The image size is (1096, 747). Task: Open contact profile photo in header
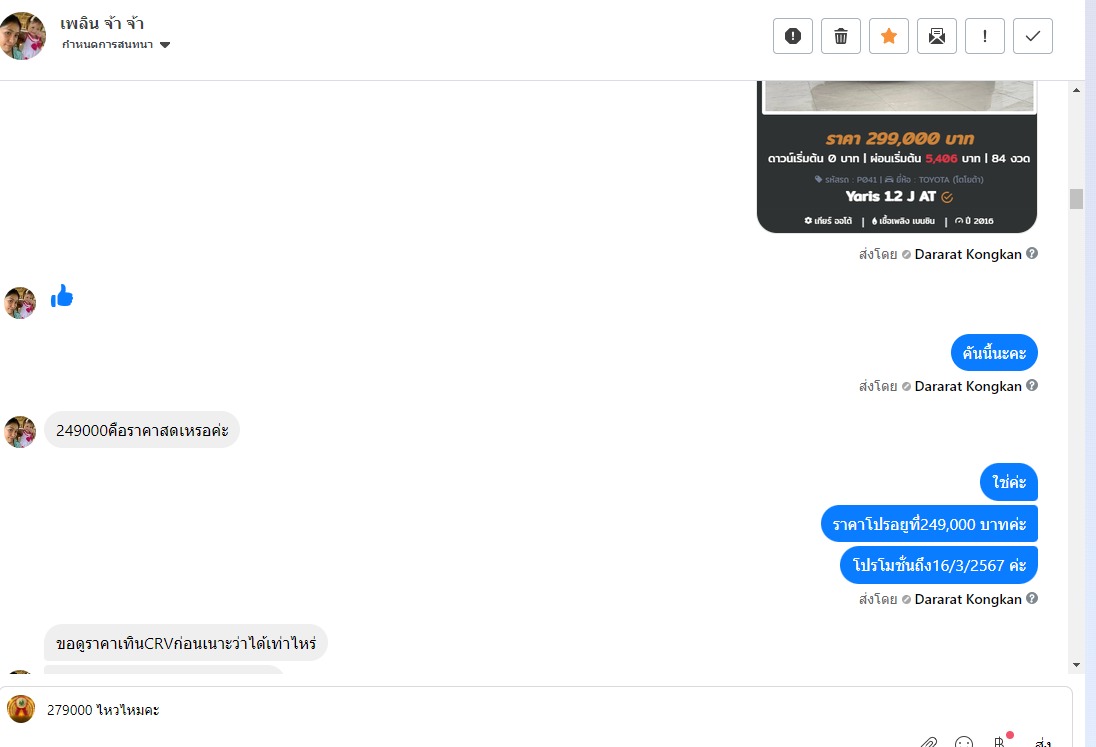(x=24, y=36)
